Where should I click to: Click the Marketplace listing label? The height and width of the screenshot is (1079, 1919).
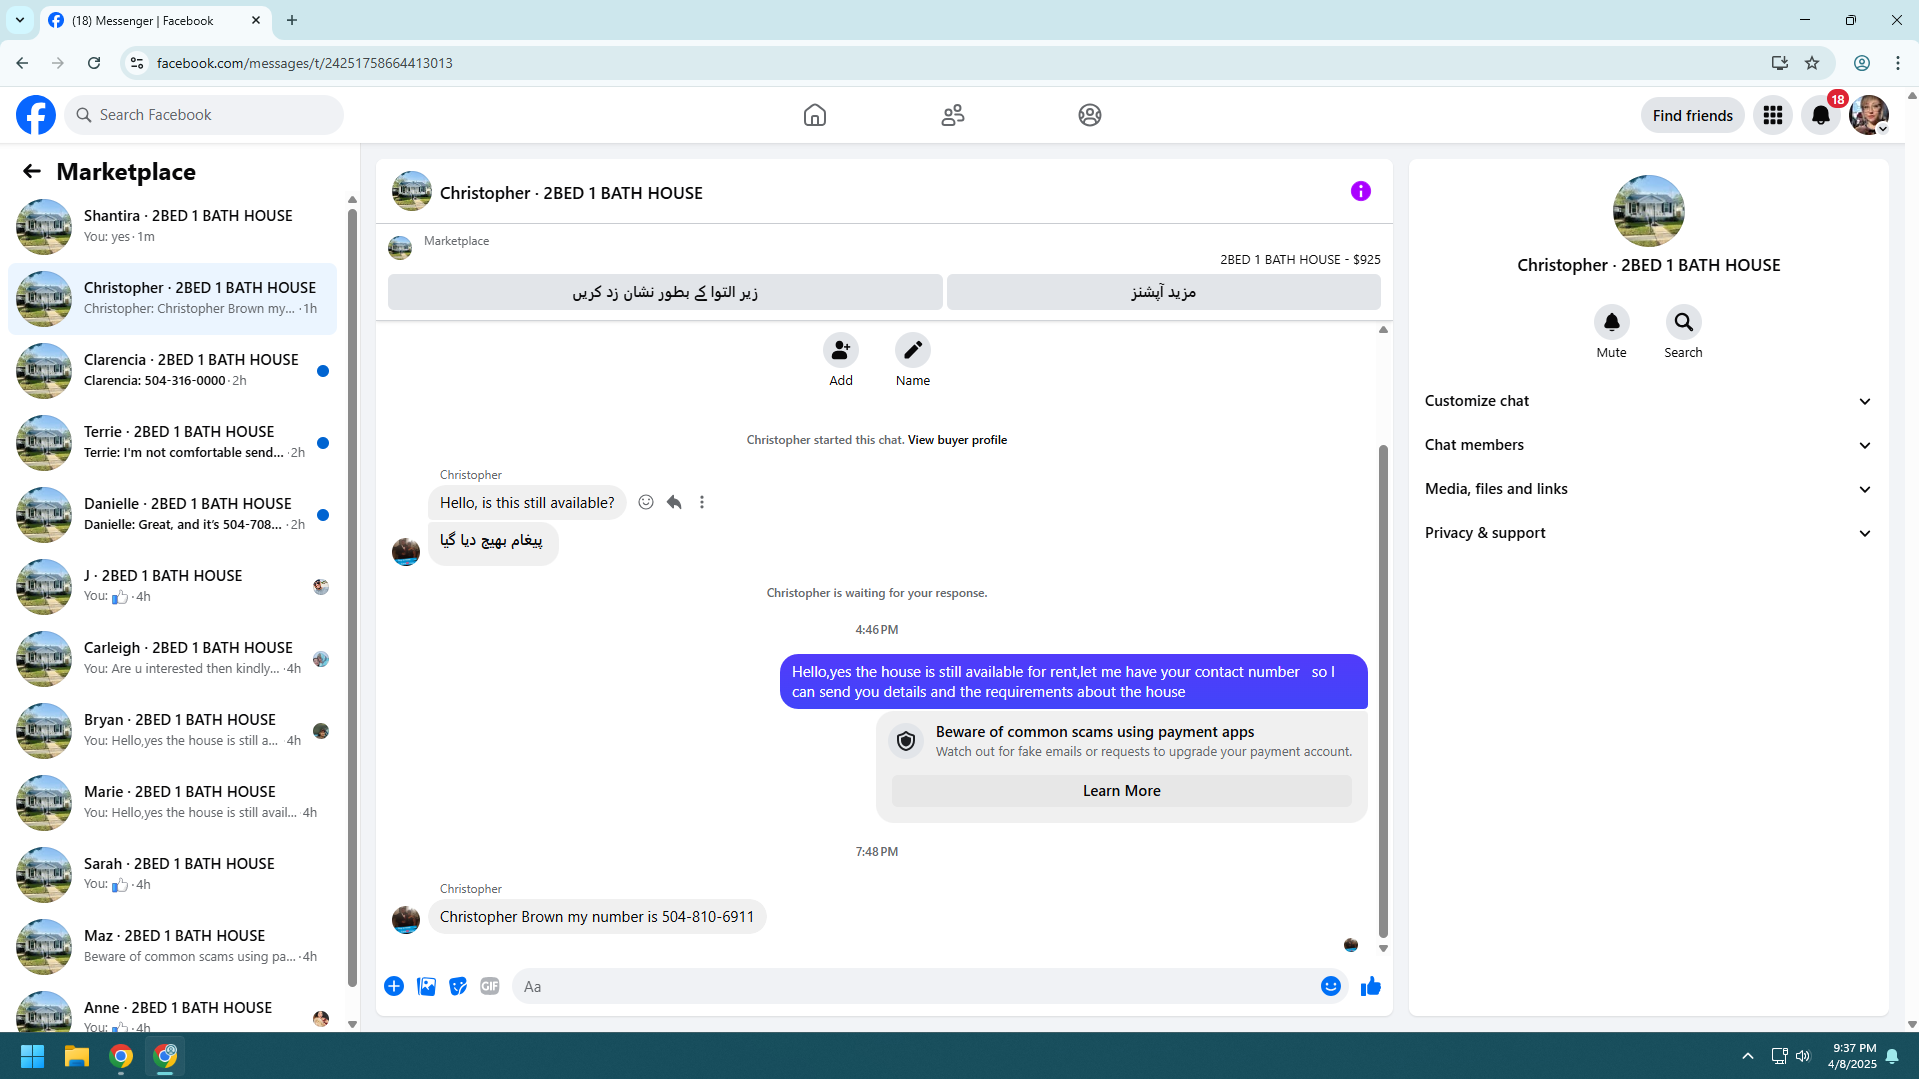point(456,241)
